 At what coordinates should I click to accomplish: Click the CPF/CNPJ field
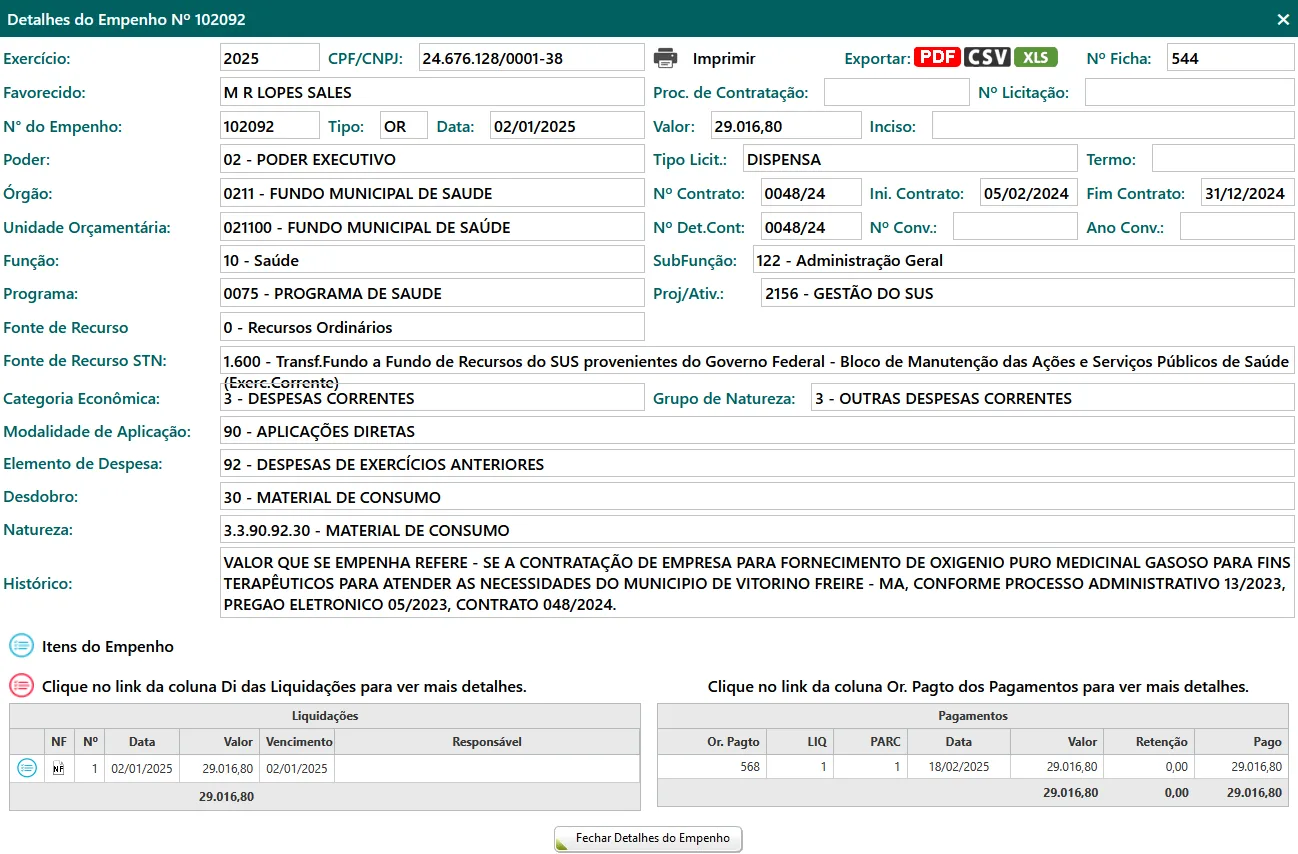(x=531, y=58)
